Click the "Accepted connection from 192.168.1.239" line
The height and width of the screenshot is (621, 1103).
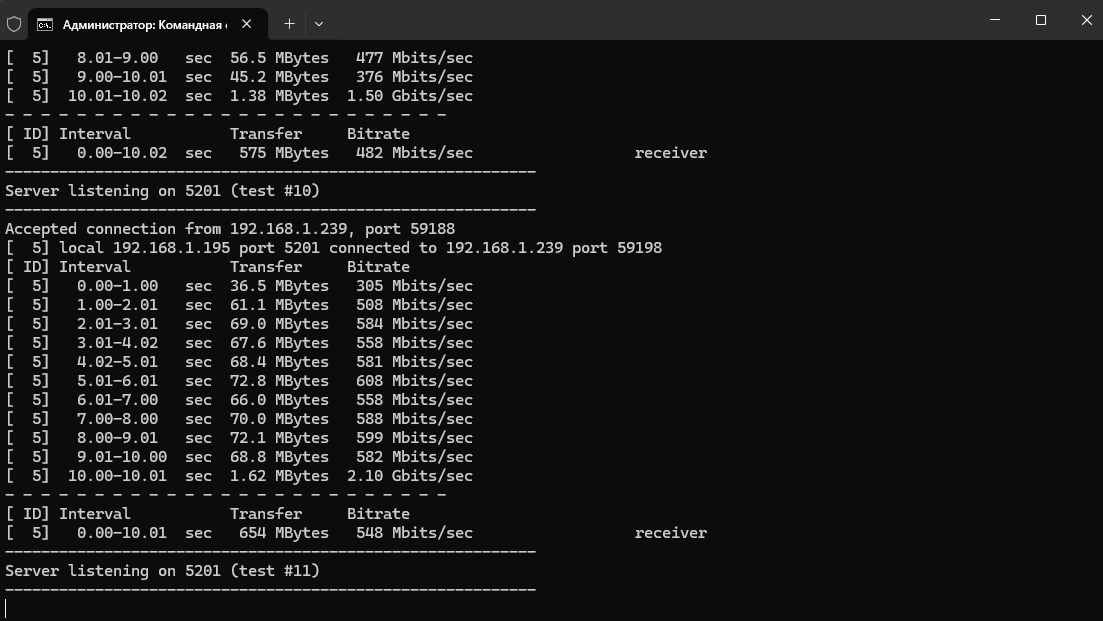pyautogui.click(x=230, y=229)
